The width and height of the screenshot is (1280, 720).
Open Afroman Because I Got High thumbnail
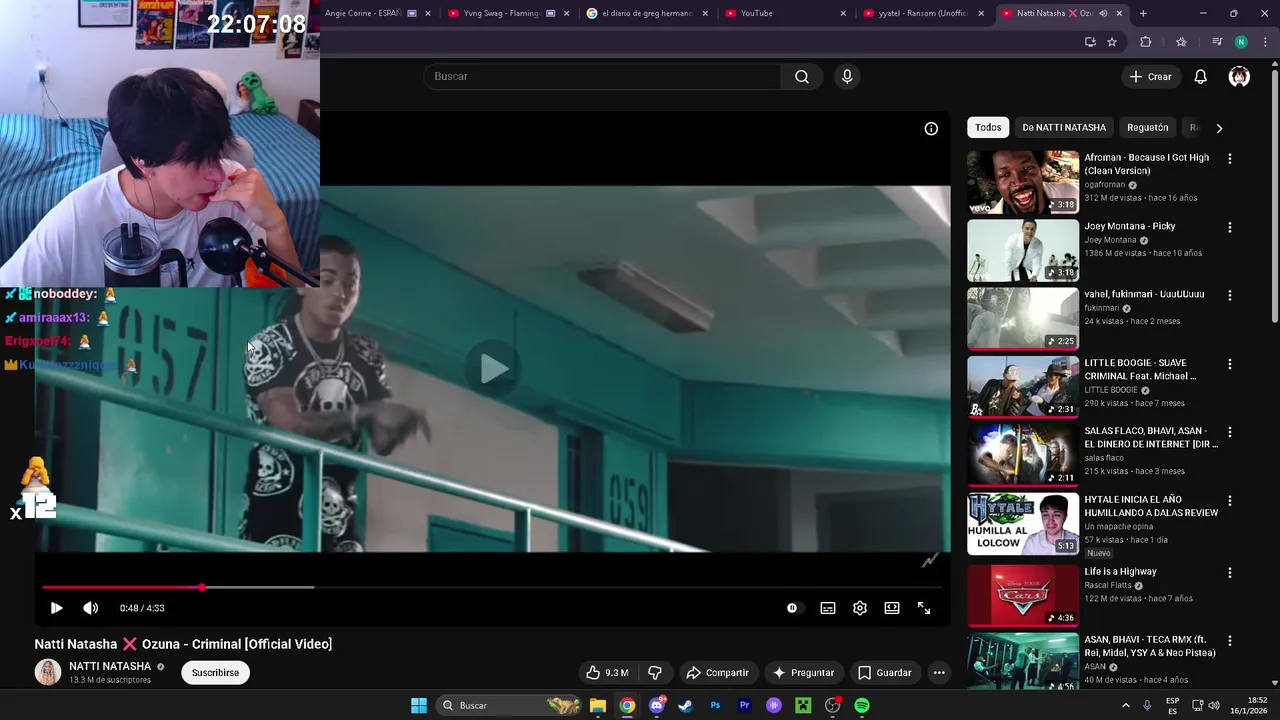point(1023,182)
